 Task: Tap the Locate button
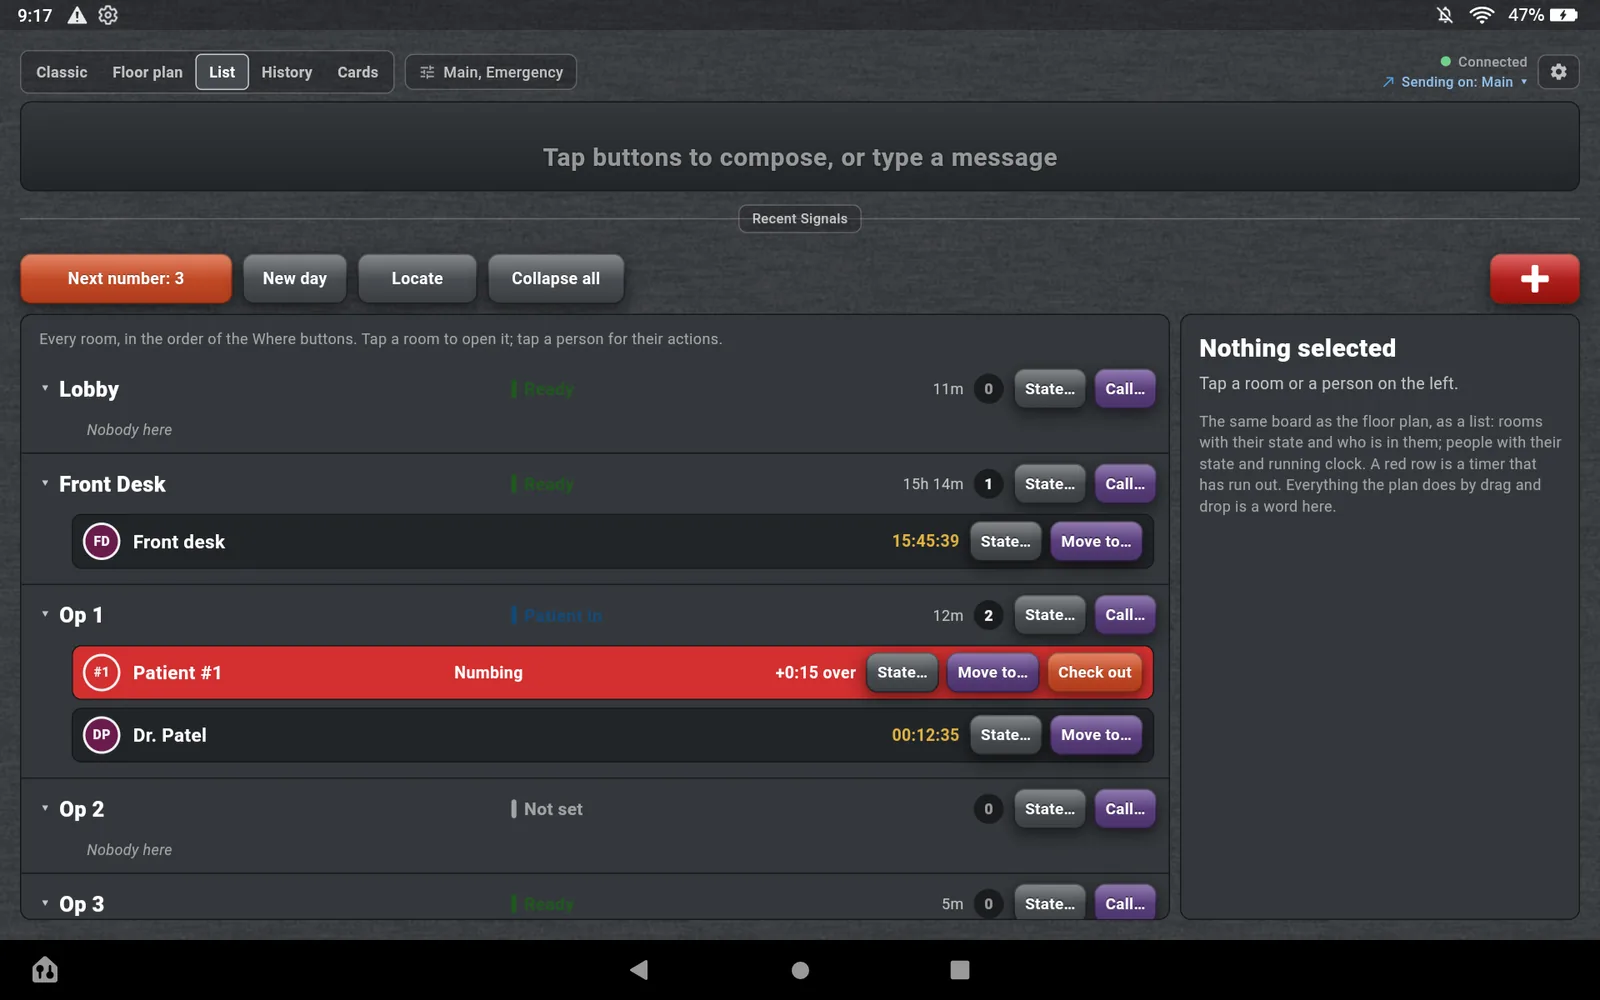(x=417, y=279)
